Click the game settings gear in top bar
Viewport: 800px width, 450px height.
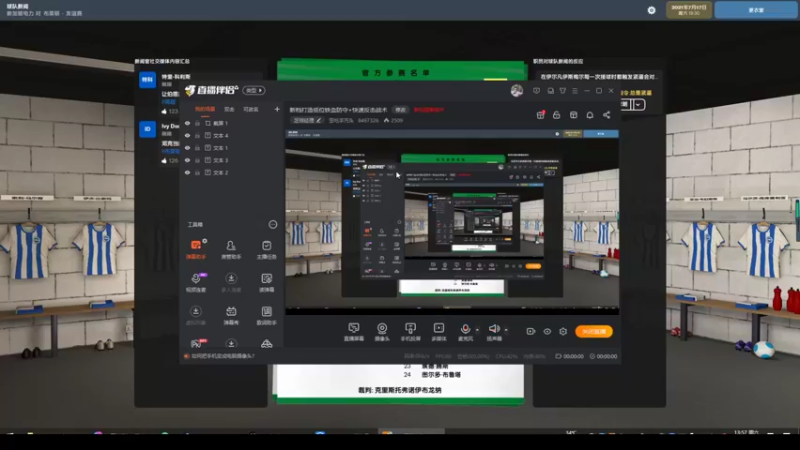click(x=652, y=10)
